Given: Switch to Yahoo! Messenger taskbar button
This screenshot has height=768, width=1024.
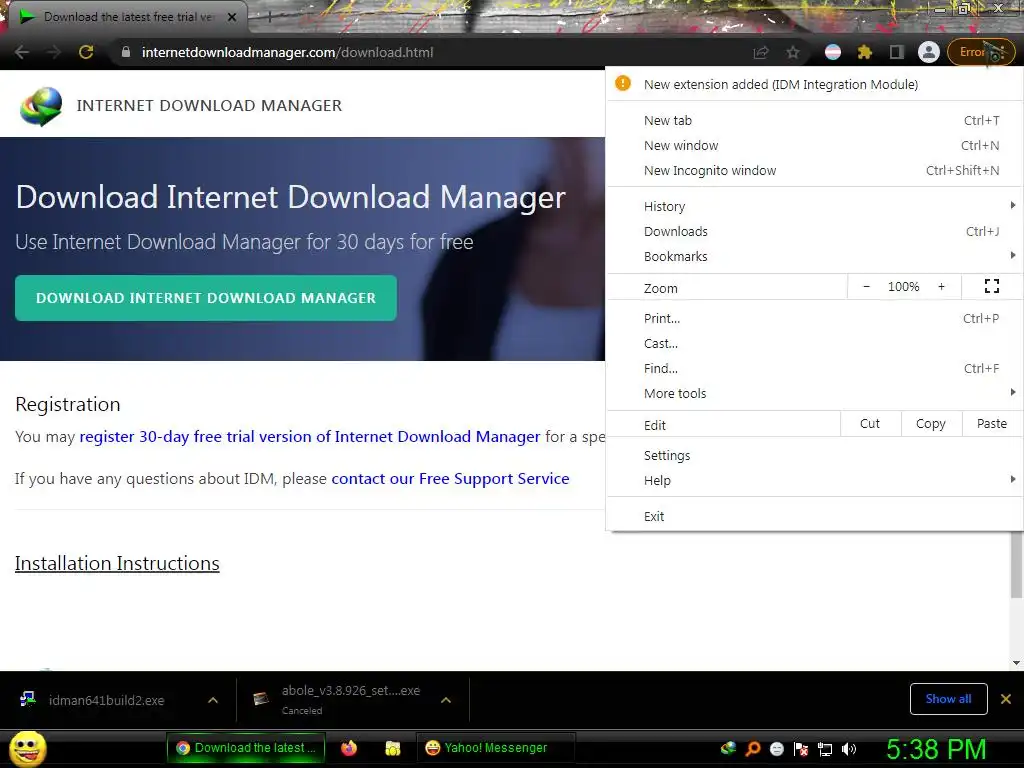Looking at the screenshot, I should [x=495, y=748].
